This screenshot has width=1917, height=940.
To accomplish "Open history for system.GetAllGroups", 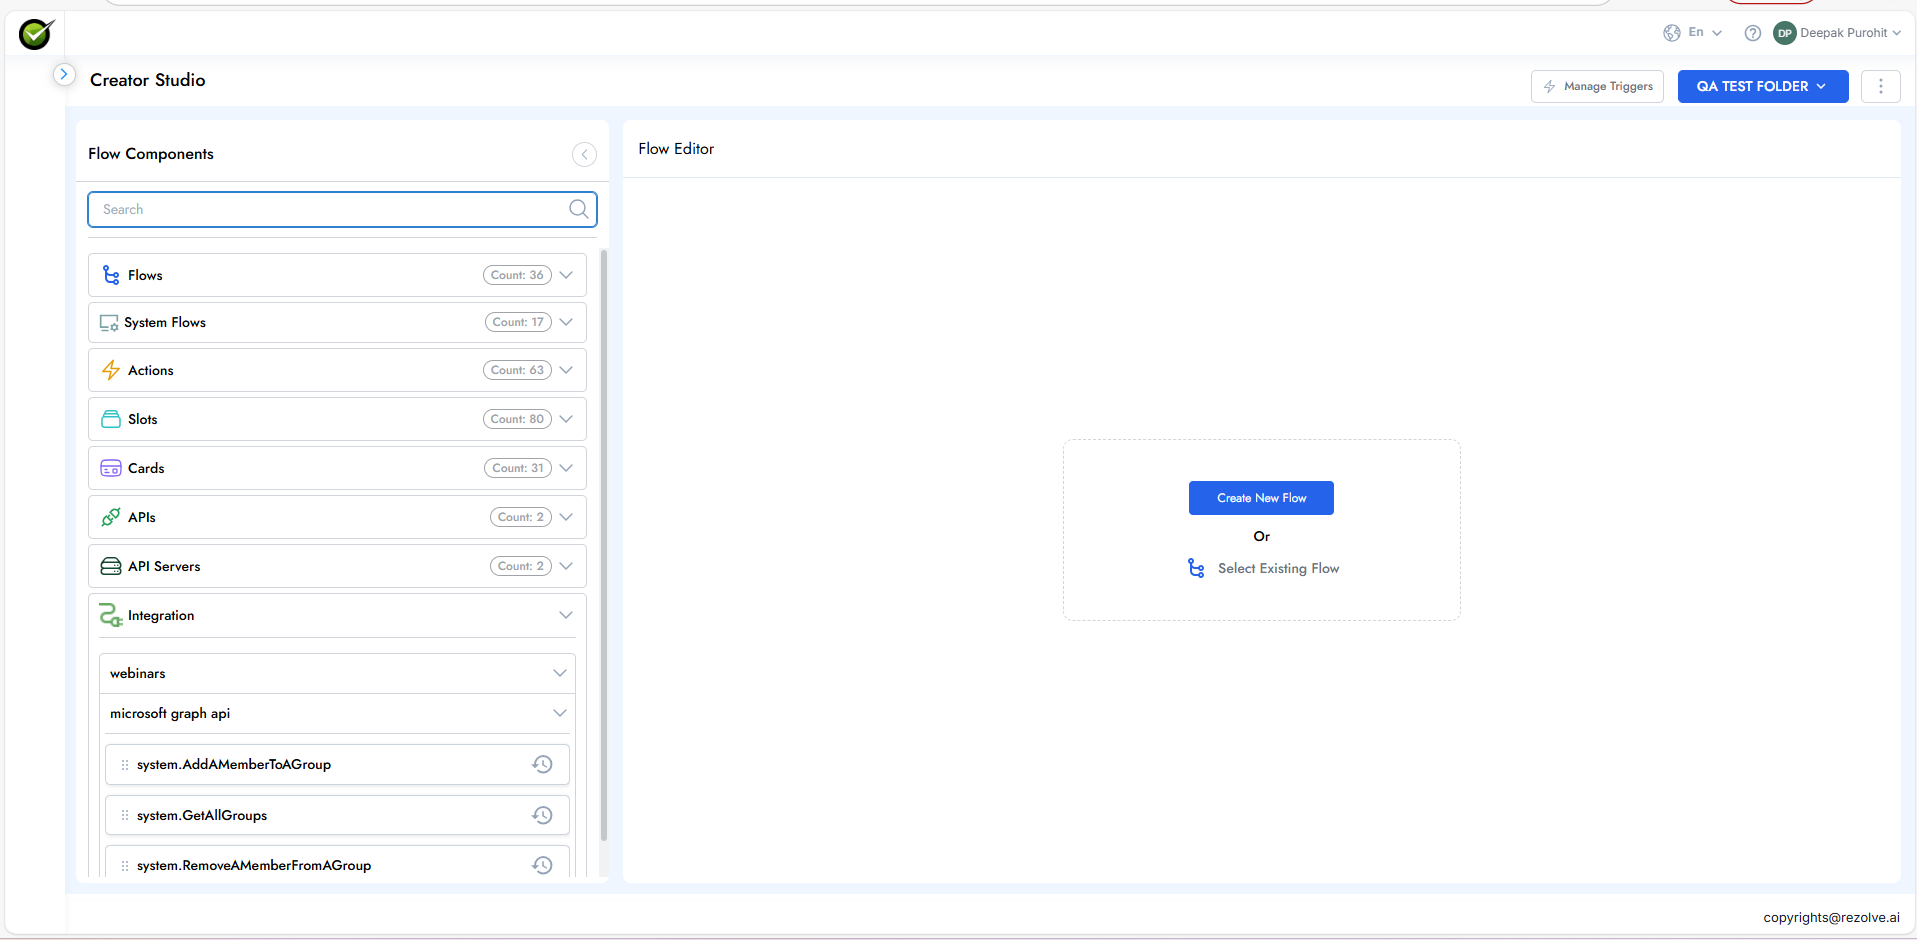I will [x=542, y=816].
